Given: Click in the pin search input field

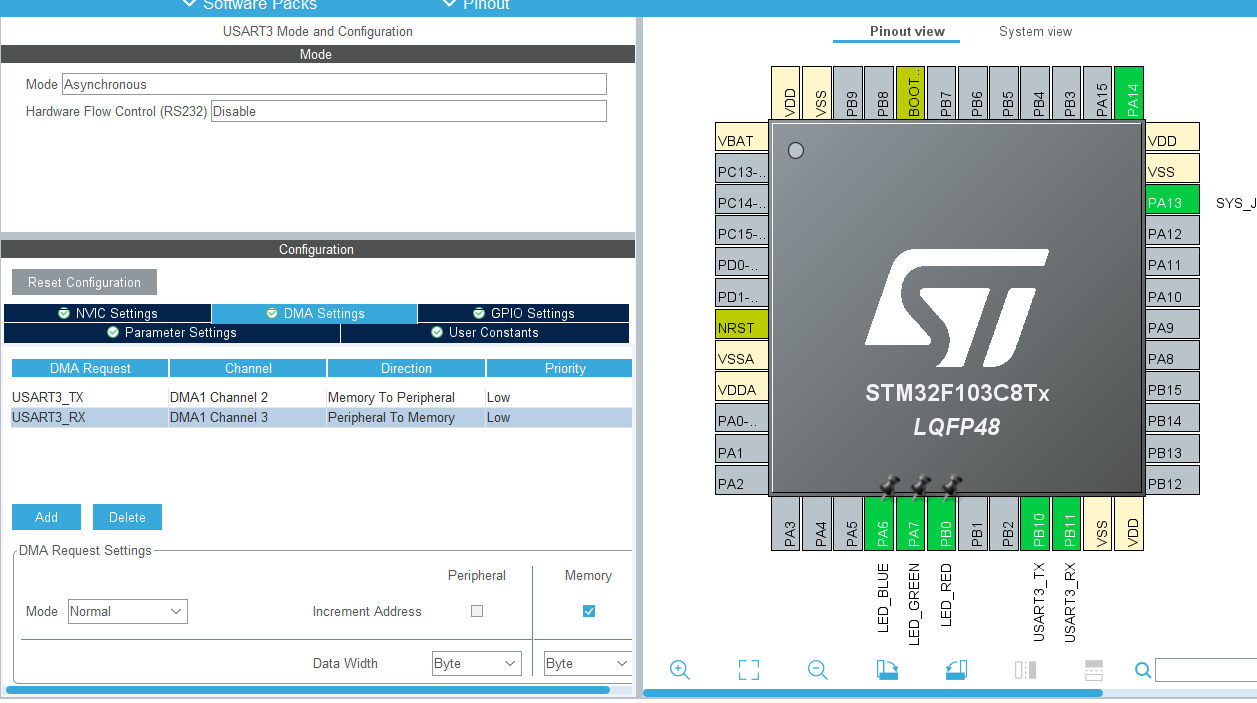Looking at the screenshot, I should pyautogui.click(x=1205, y=670).
